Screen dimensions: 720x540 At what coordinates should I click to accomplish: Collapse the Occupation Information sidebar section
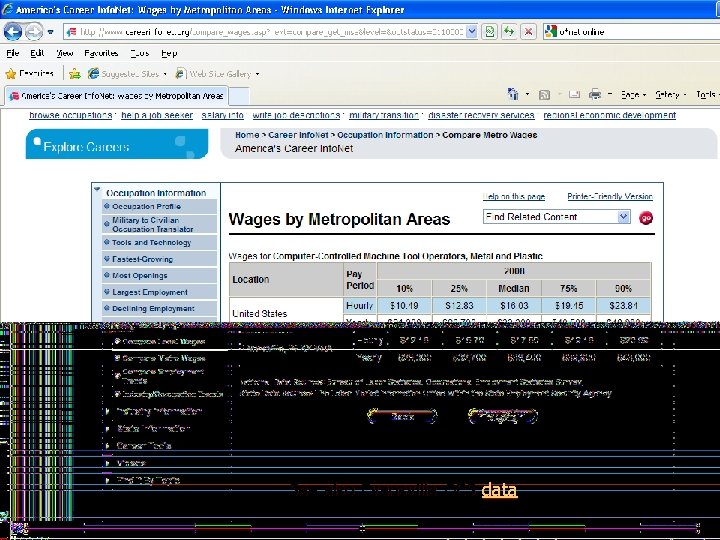pos(97,189)
